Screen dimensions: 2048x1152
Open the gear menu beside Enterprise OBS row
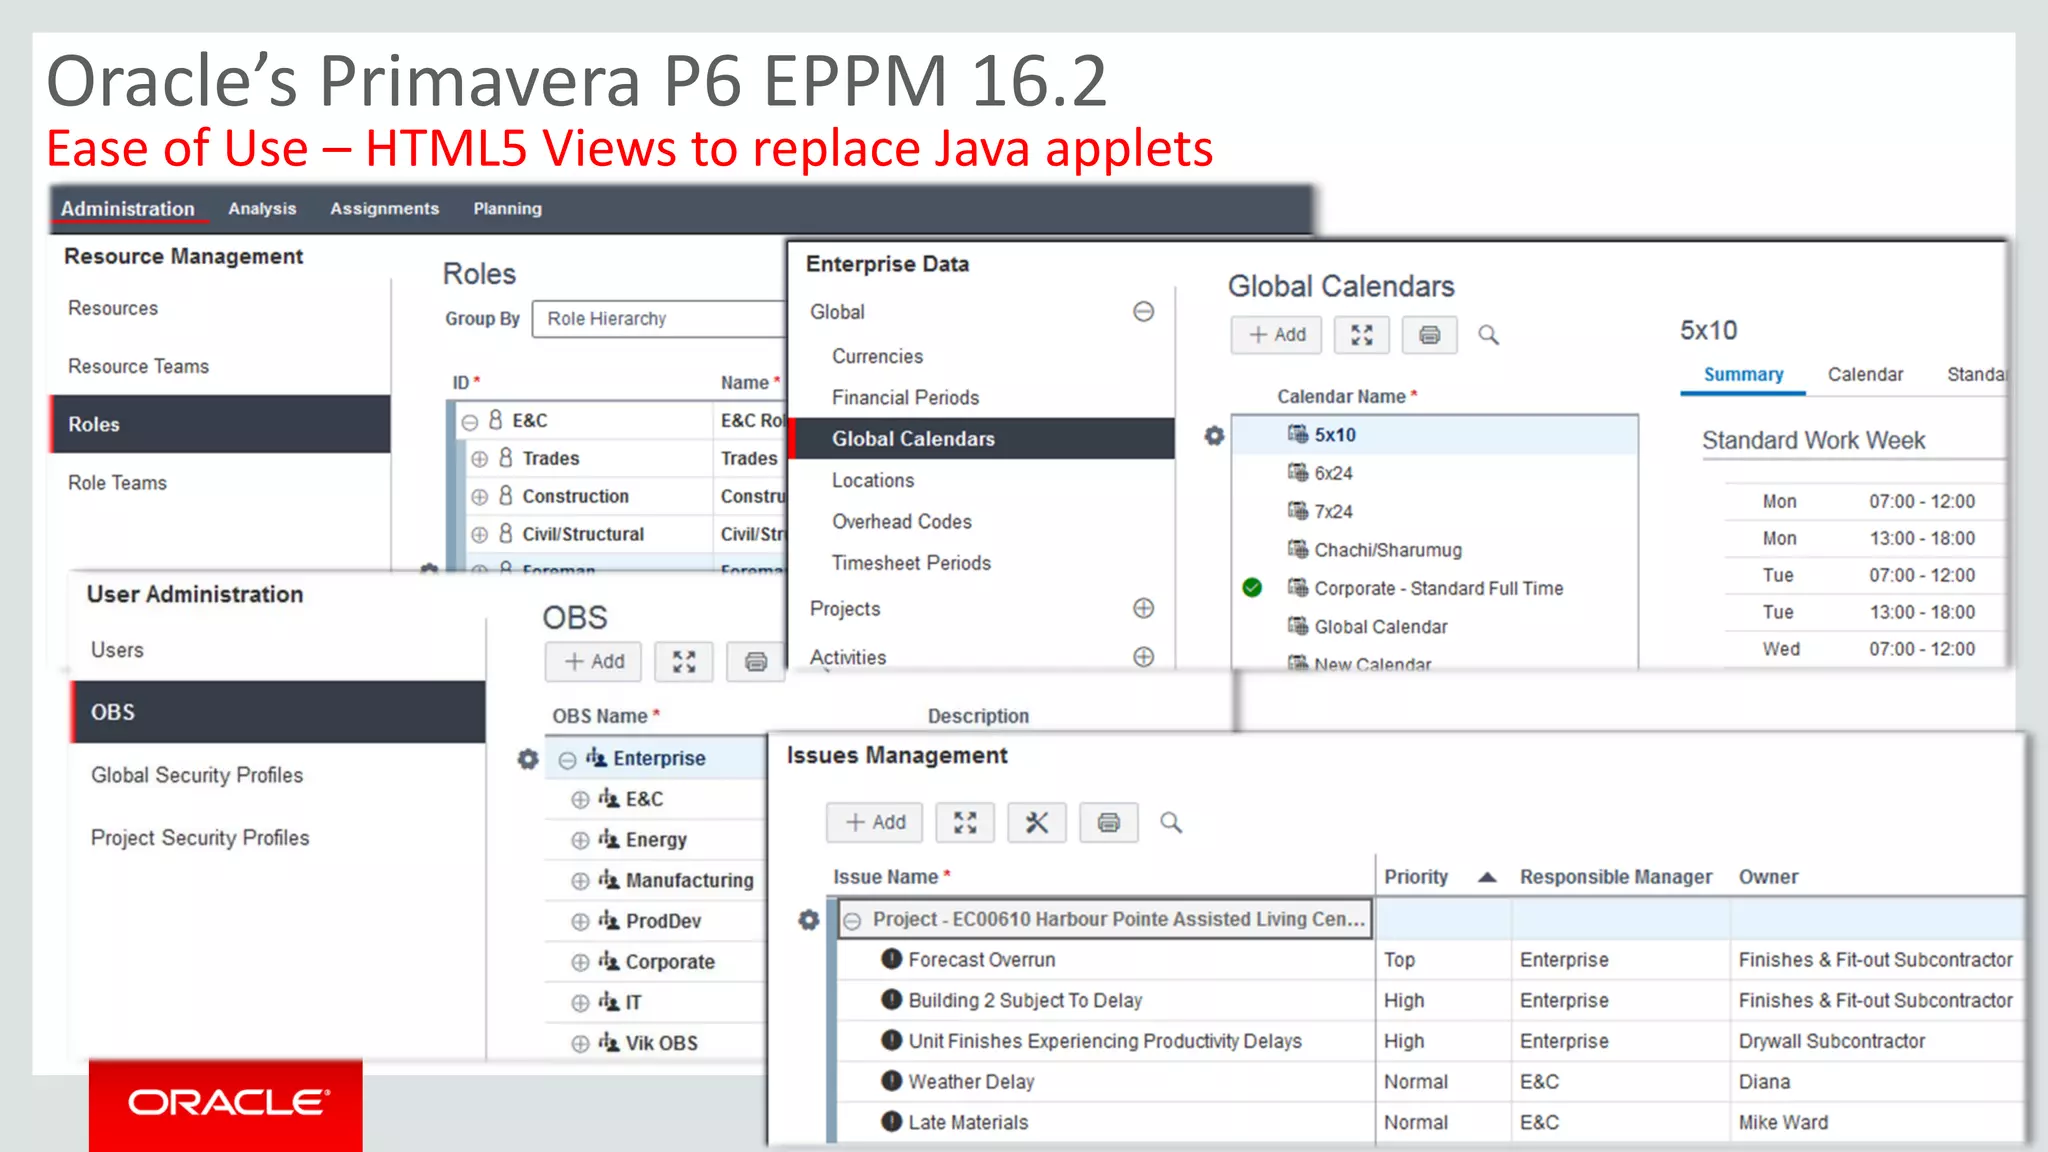pos(528,759)
